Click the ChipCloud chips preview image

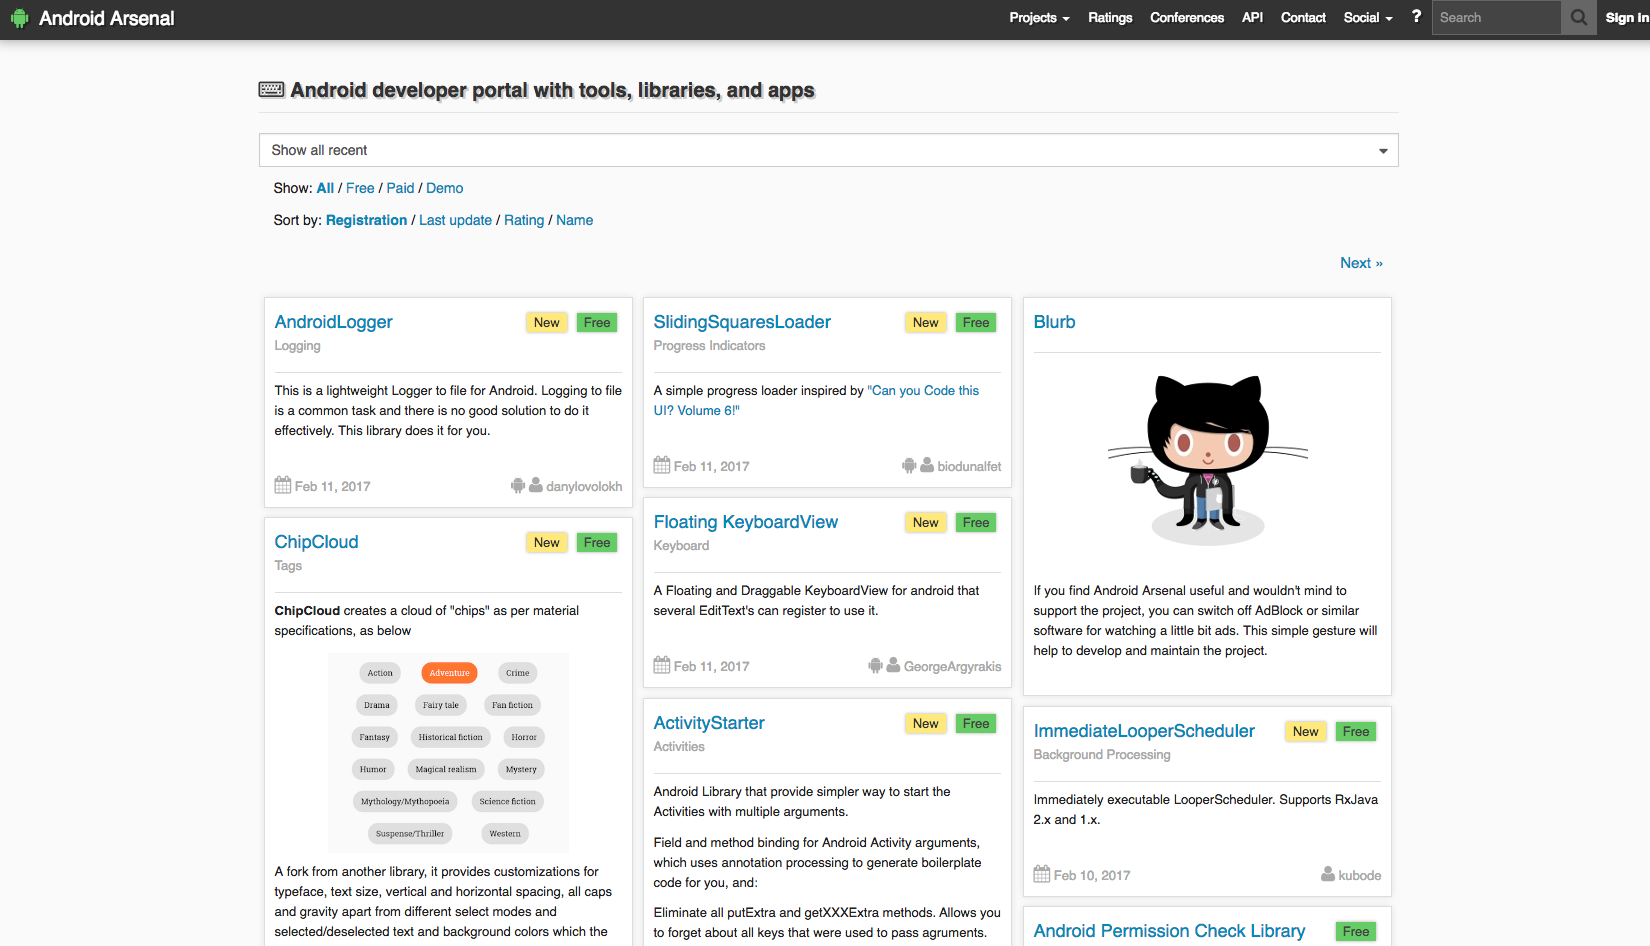(448, 753)
